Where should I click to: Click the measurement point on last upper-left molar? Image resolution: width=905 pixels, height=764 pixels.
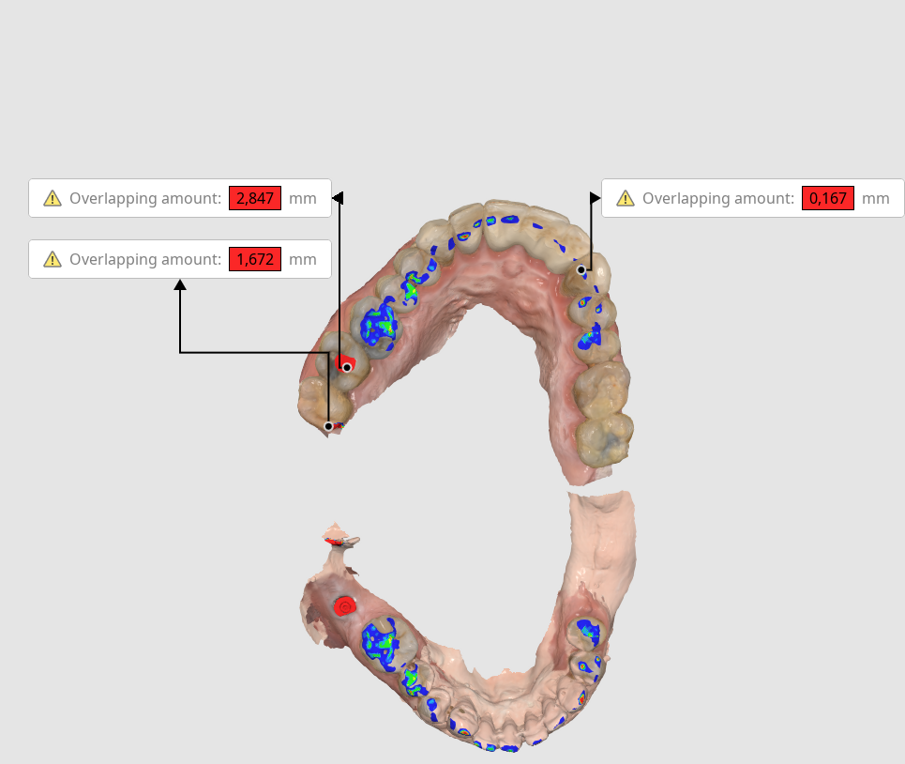[x=328, y=426]
